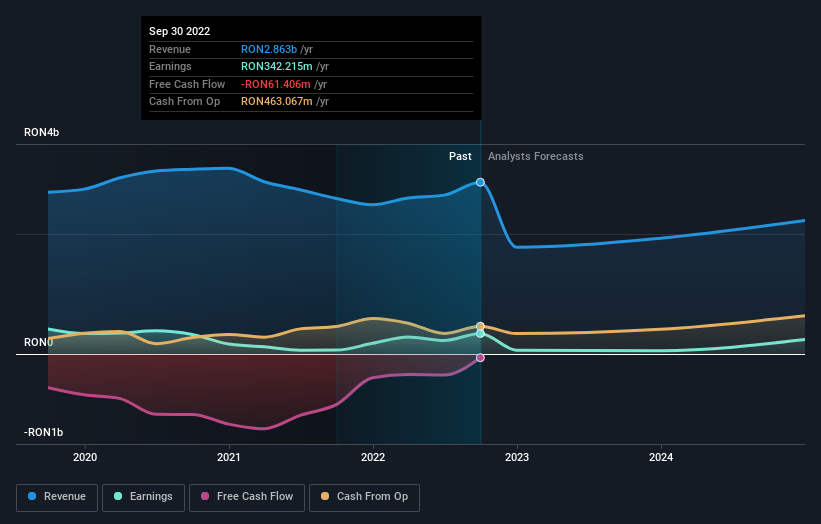The width and height of the screenshot is (821, 524).
Task: Click the 2022 x-axis label
Action: click(373, 457)
